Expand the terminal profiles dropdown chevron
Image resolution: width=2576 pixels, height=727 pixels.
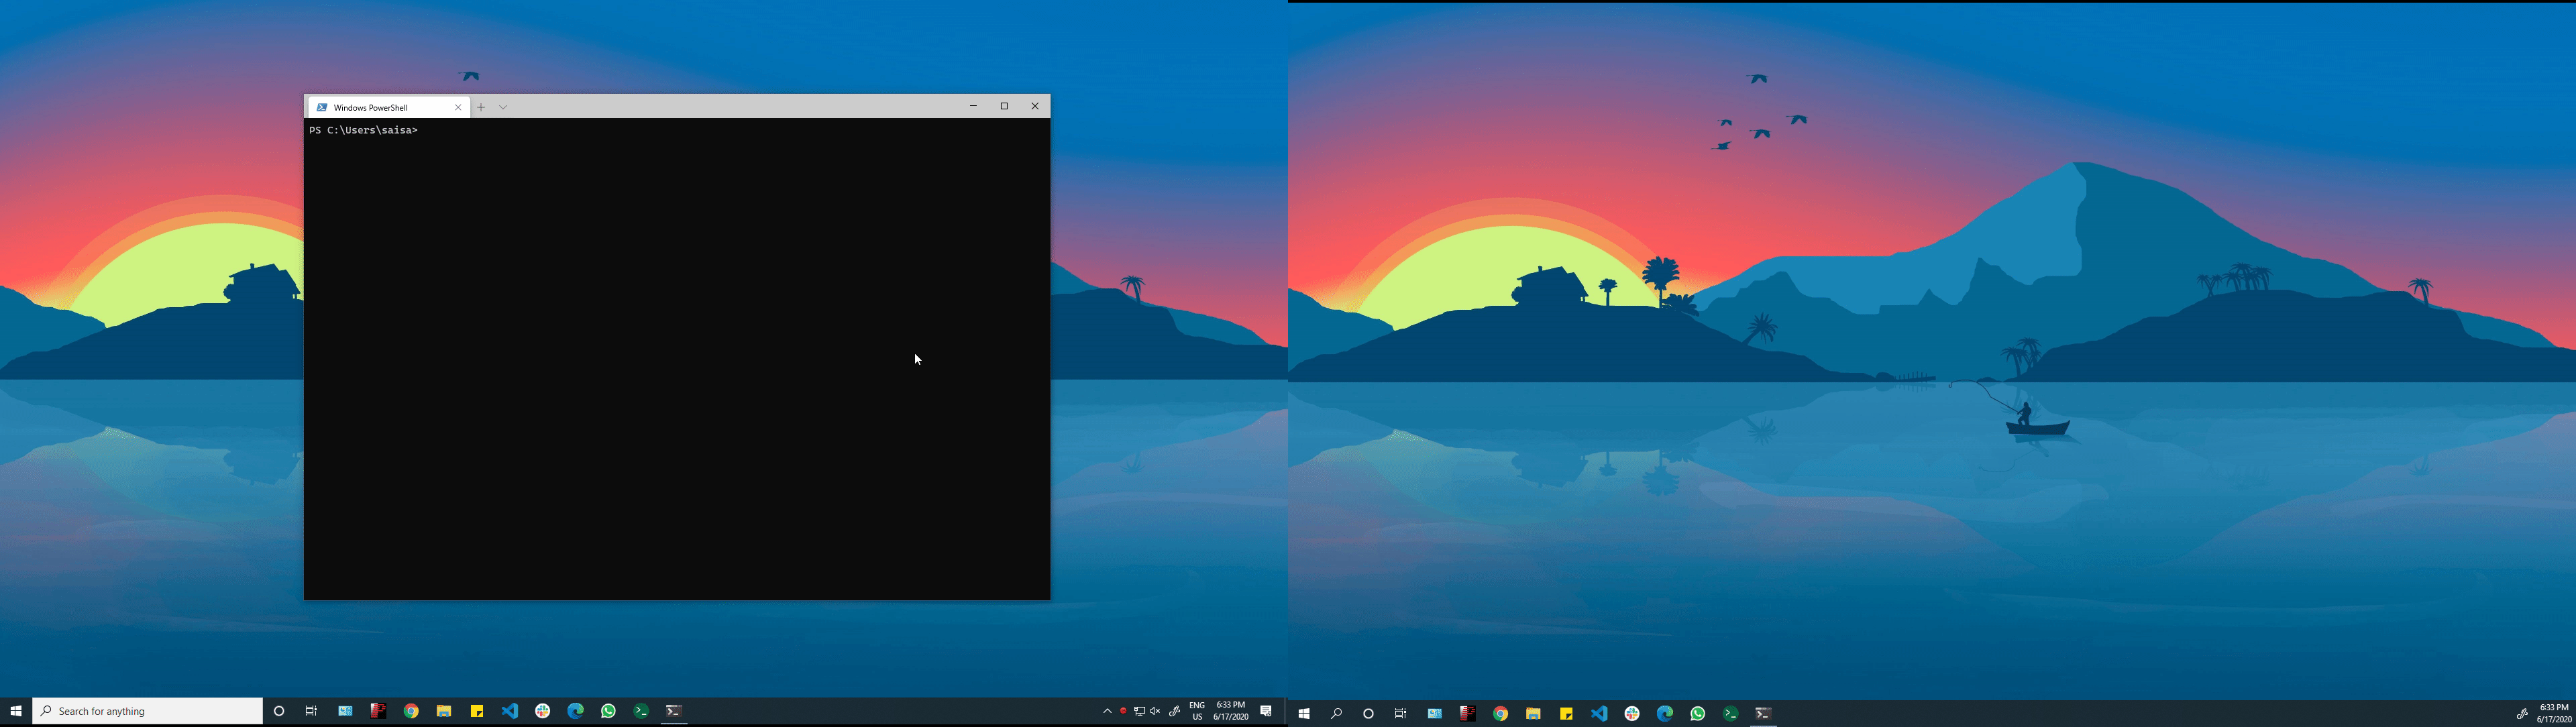click(503, 107)
